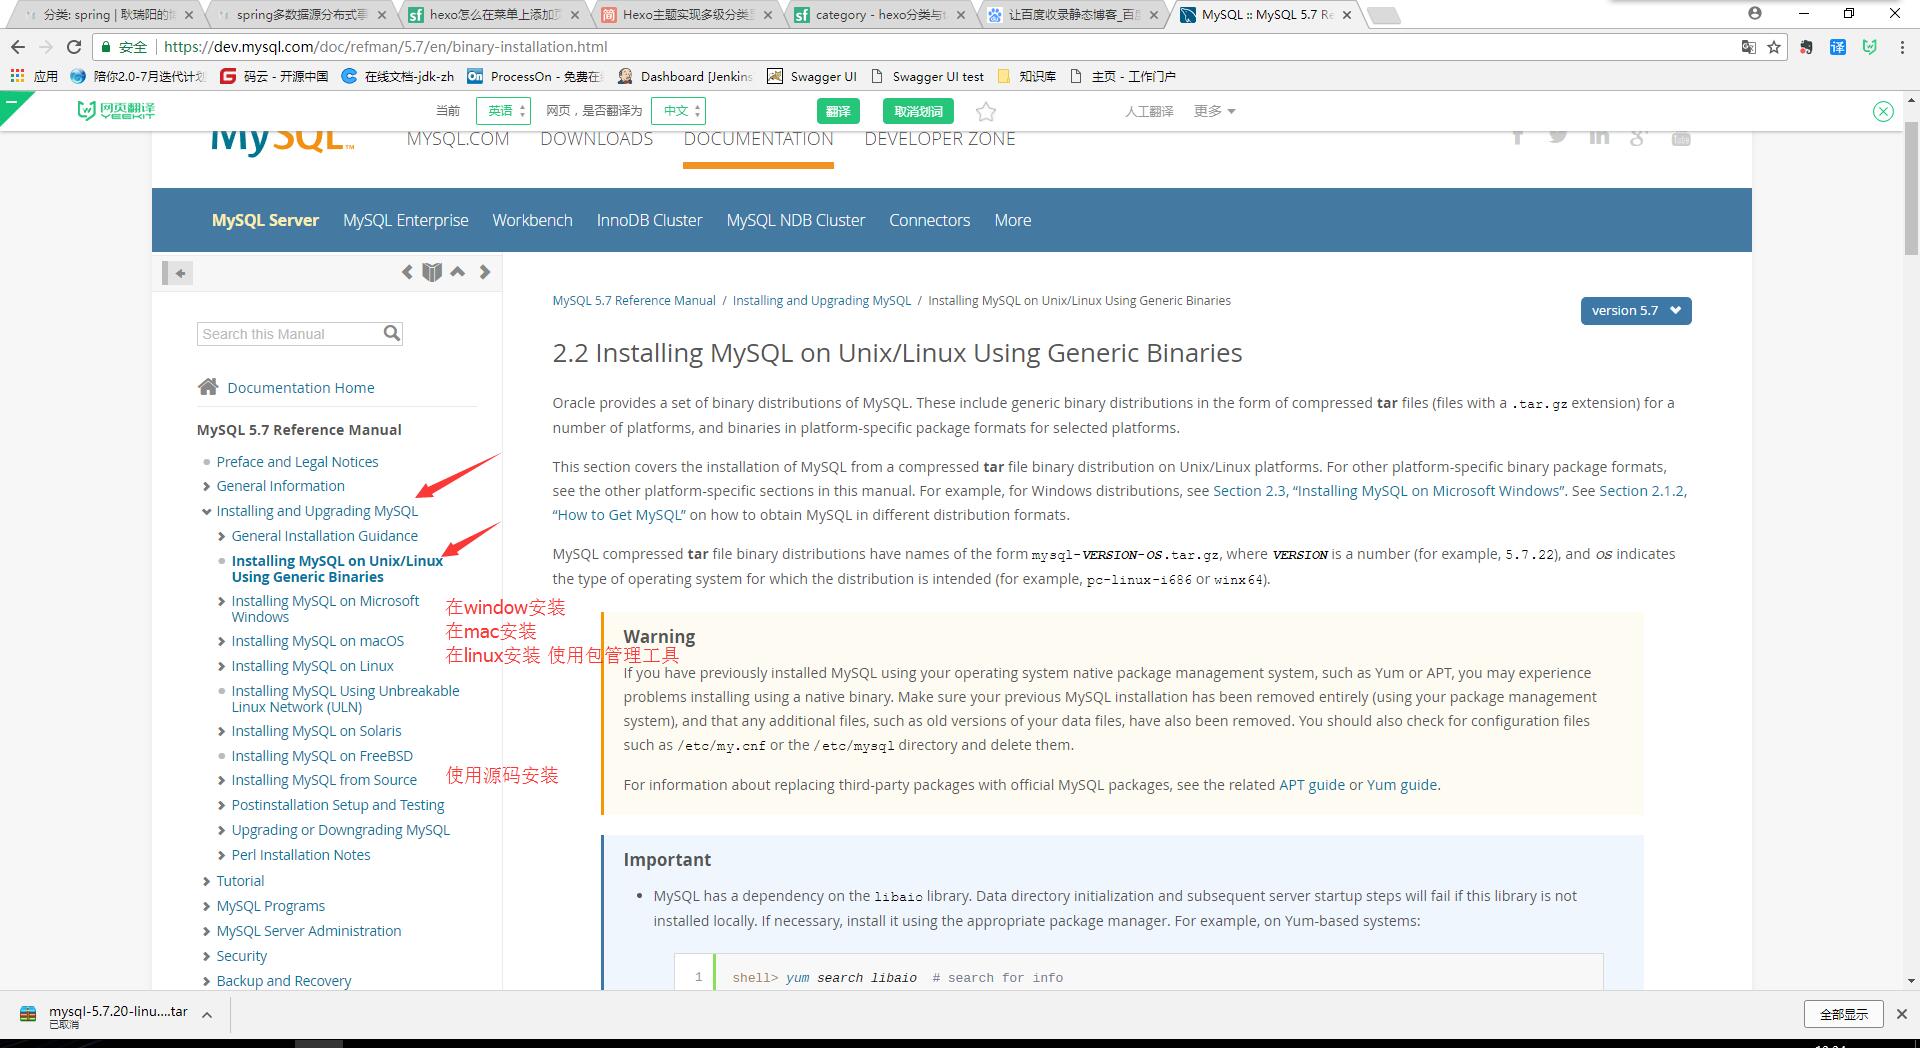
Task: Open breadcrumb MySQL 5.7 Reference Manual
Action: coord(634,301)
